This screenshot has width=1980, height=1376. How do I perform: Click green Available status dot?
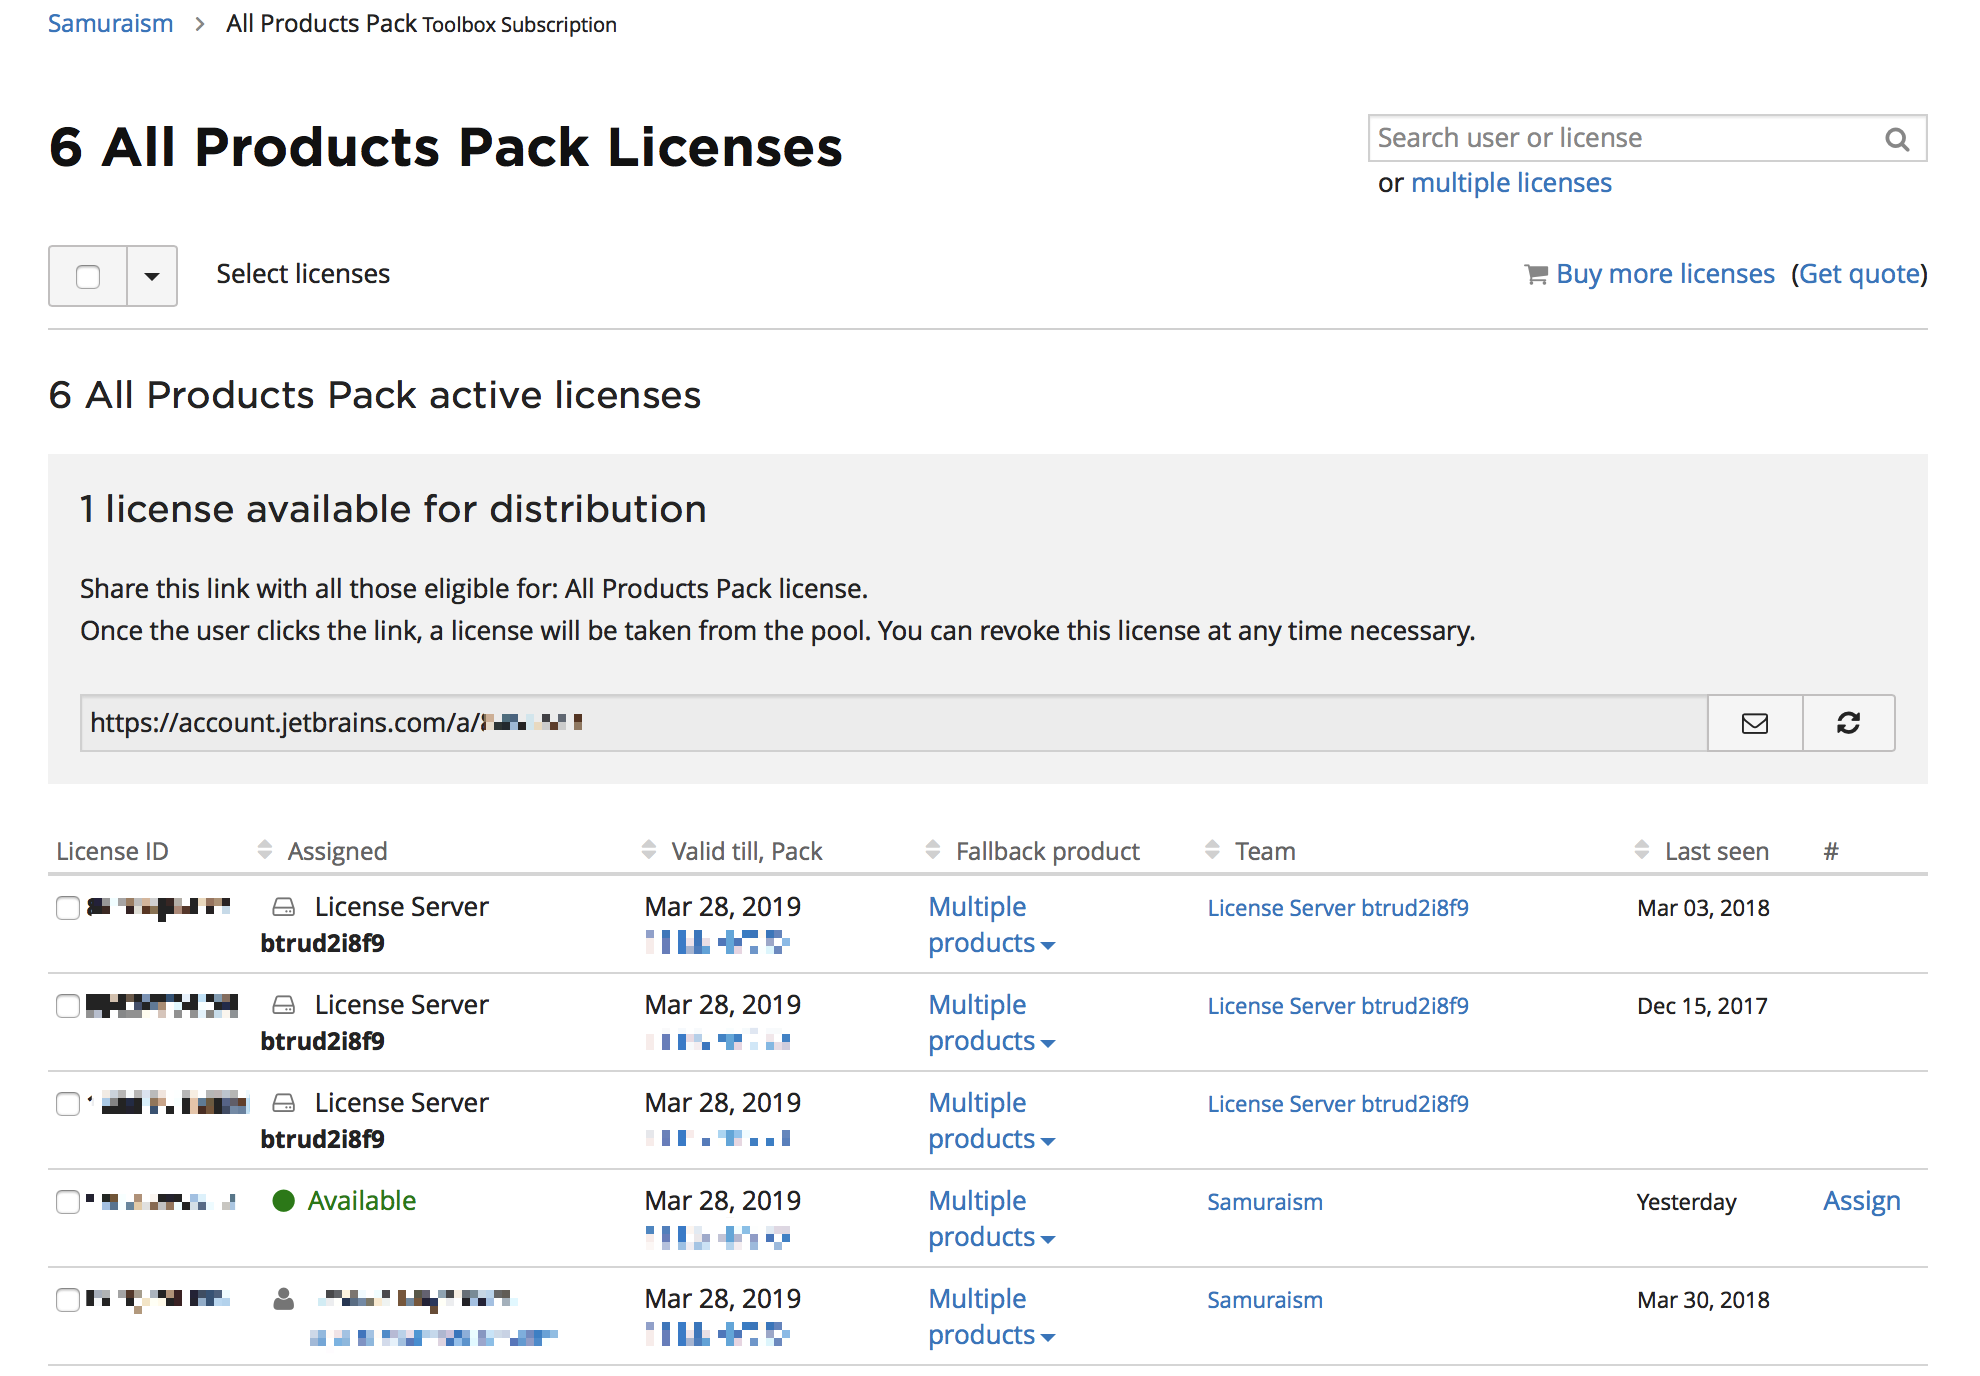(284, 1201)
